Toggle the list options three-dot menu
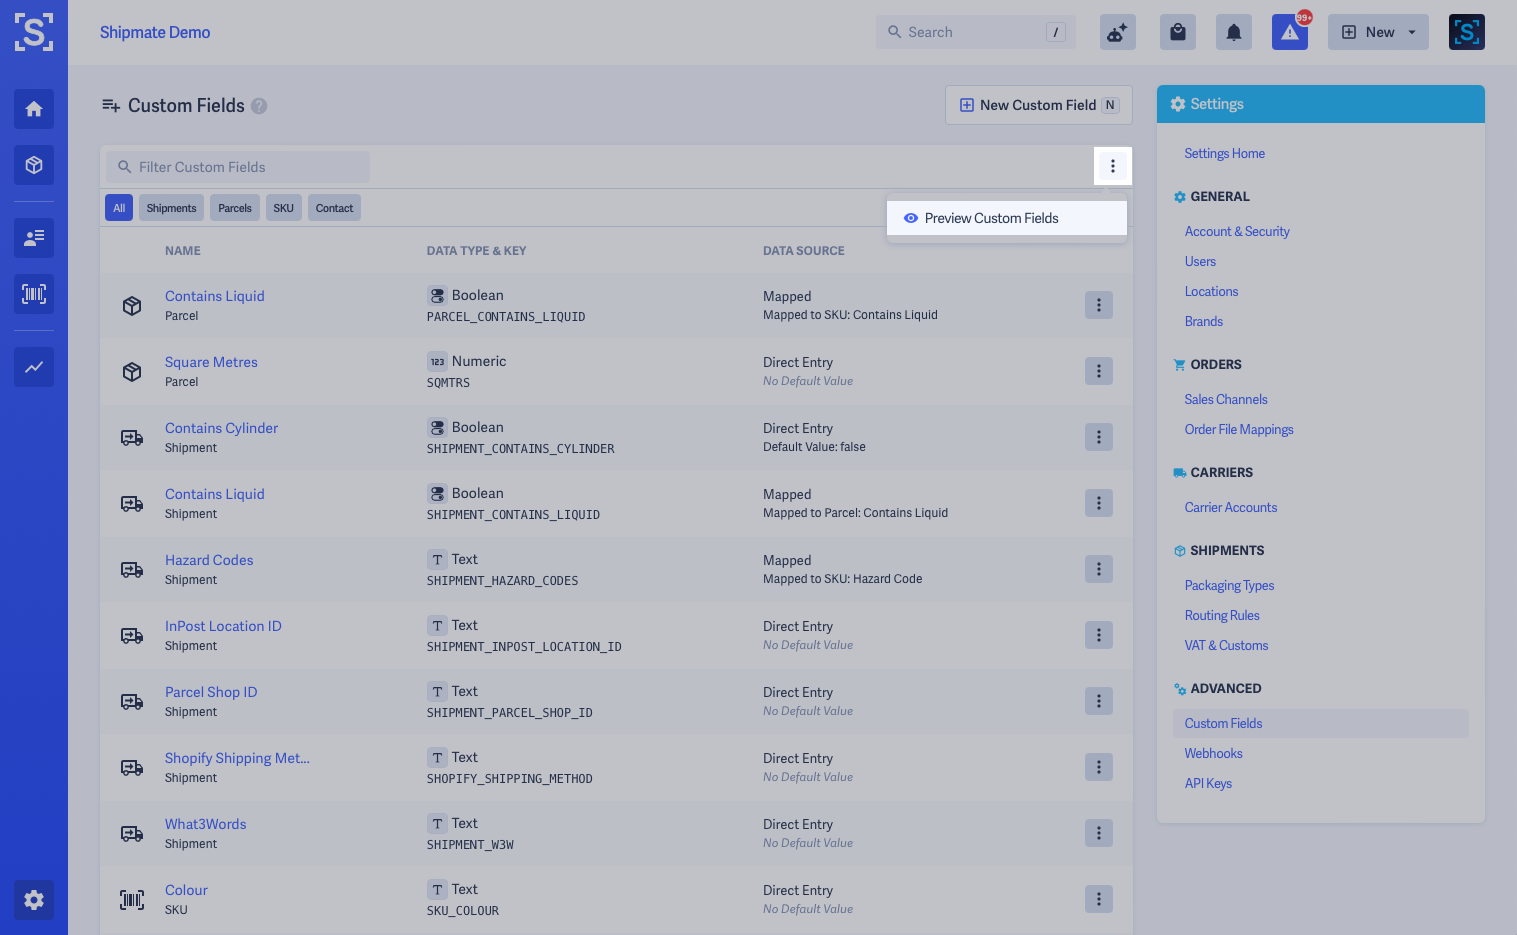This screenshot has height=935, width=1517. point(1113,166)
